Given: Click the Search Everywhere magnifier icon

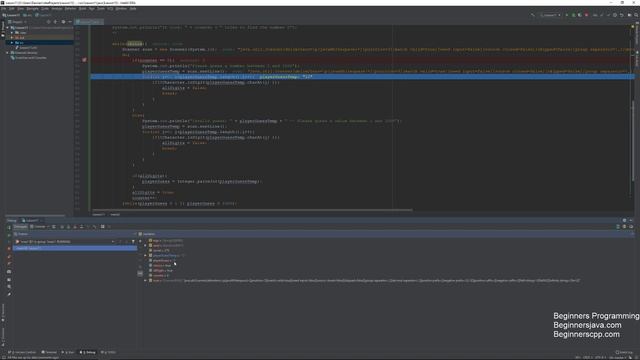Looking at the screenshot, I should pos(636,15).
